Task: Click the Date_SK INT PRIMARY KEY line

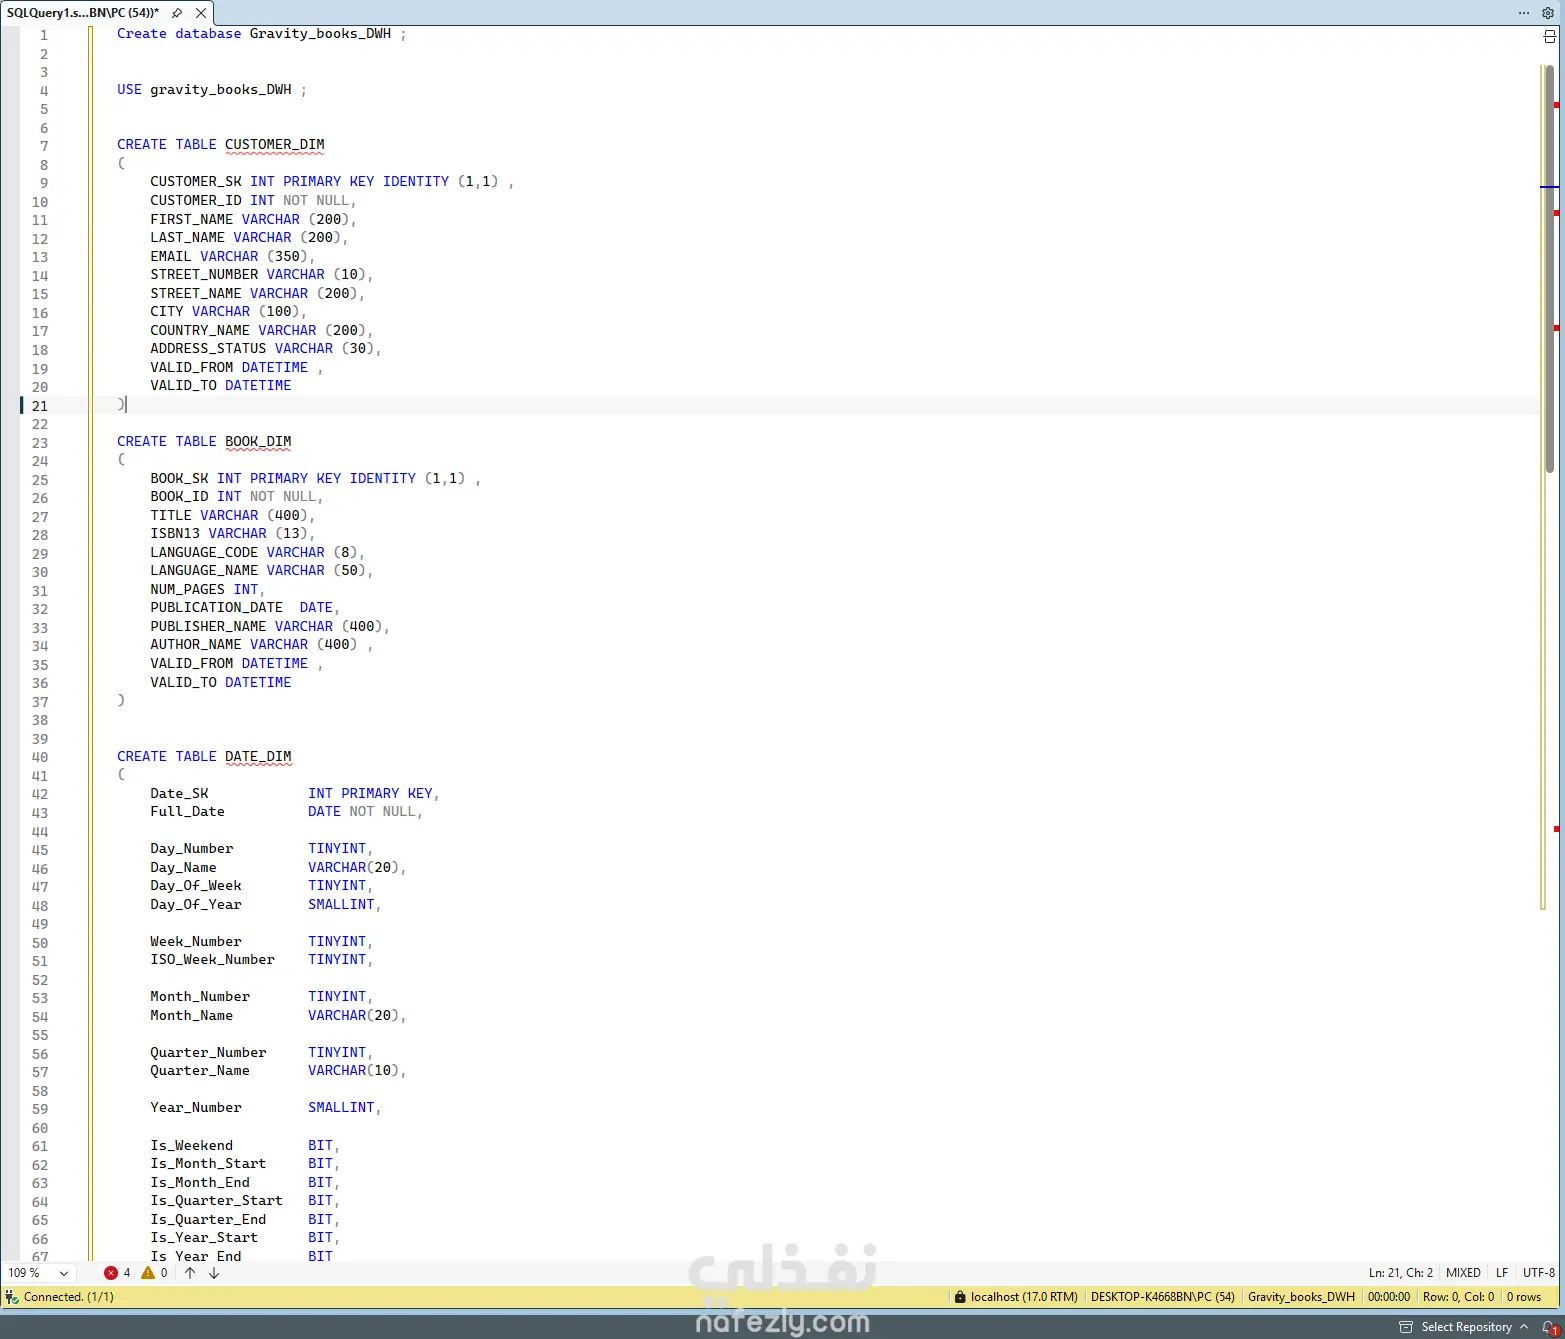Action: point(295,794)
